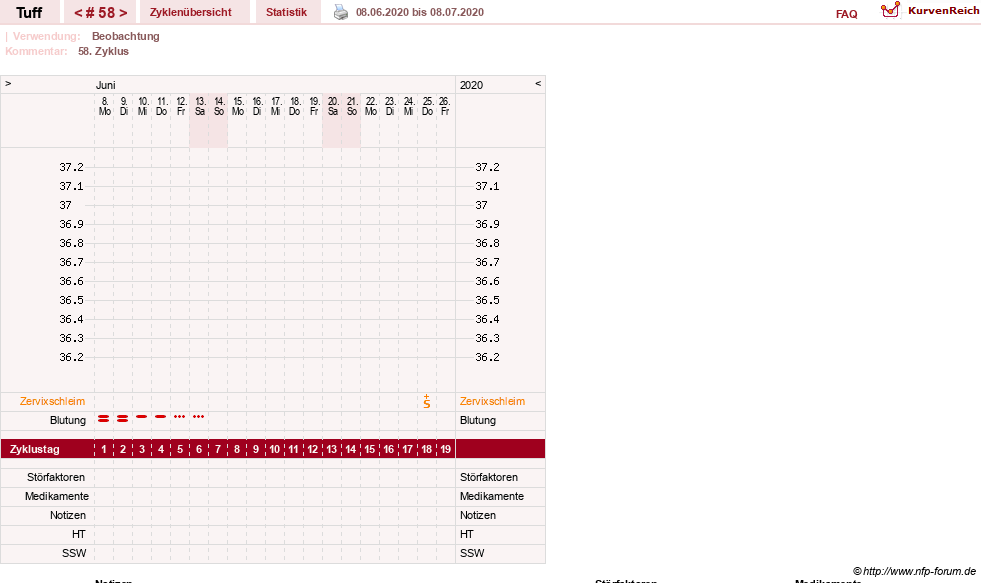Screen dimensions: 981x583
Task: Click the spotting dots on cycle day 6
Action: coord(198,417)
